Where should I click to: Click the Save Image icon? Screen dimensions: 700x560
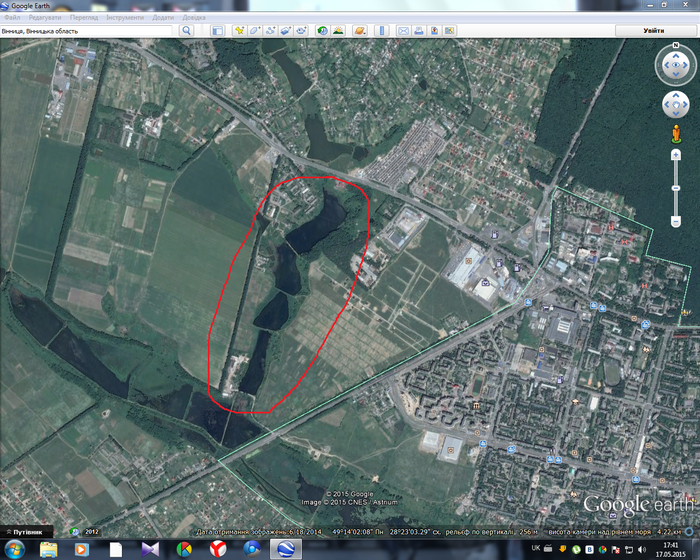pos(434,30)
